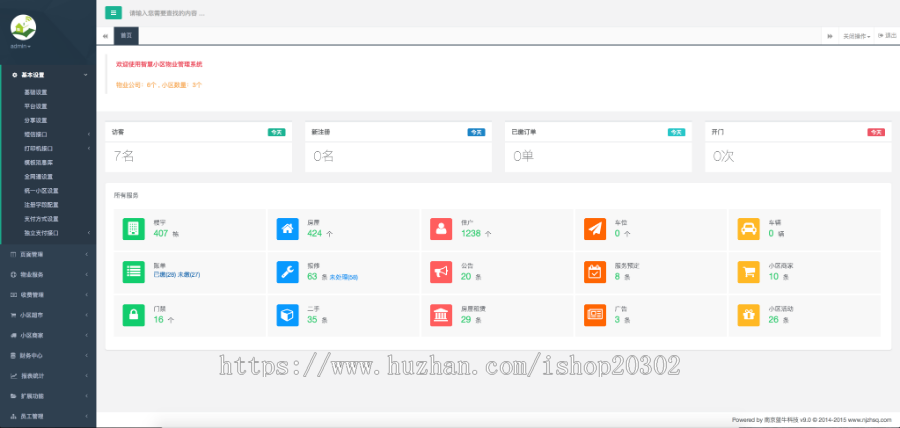Click the orange newspaper icon for 广告
Image resolution: width=900 pixels, height=428 pixels.
tap(595, 315)
